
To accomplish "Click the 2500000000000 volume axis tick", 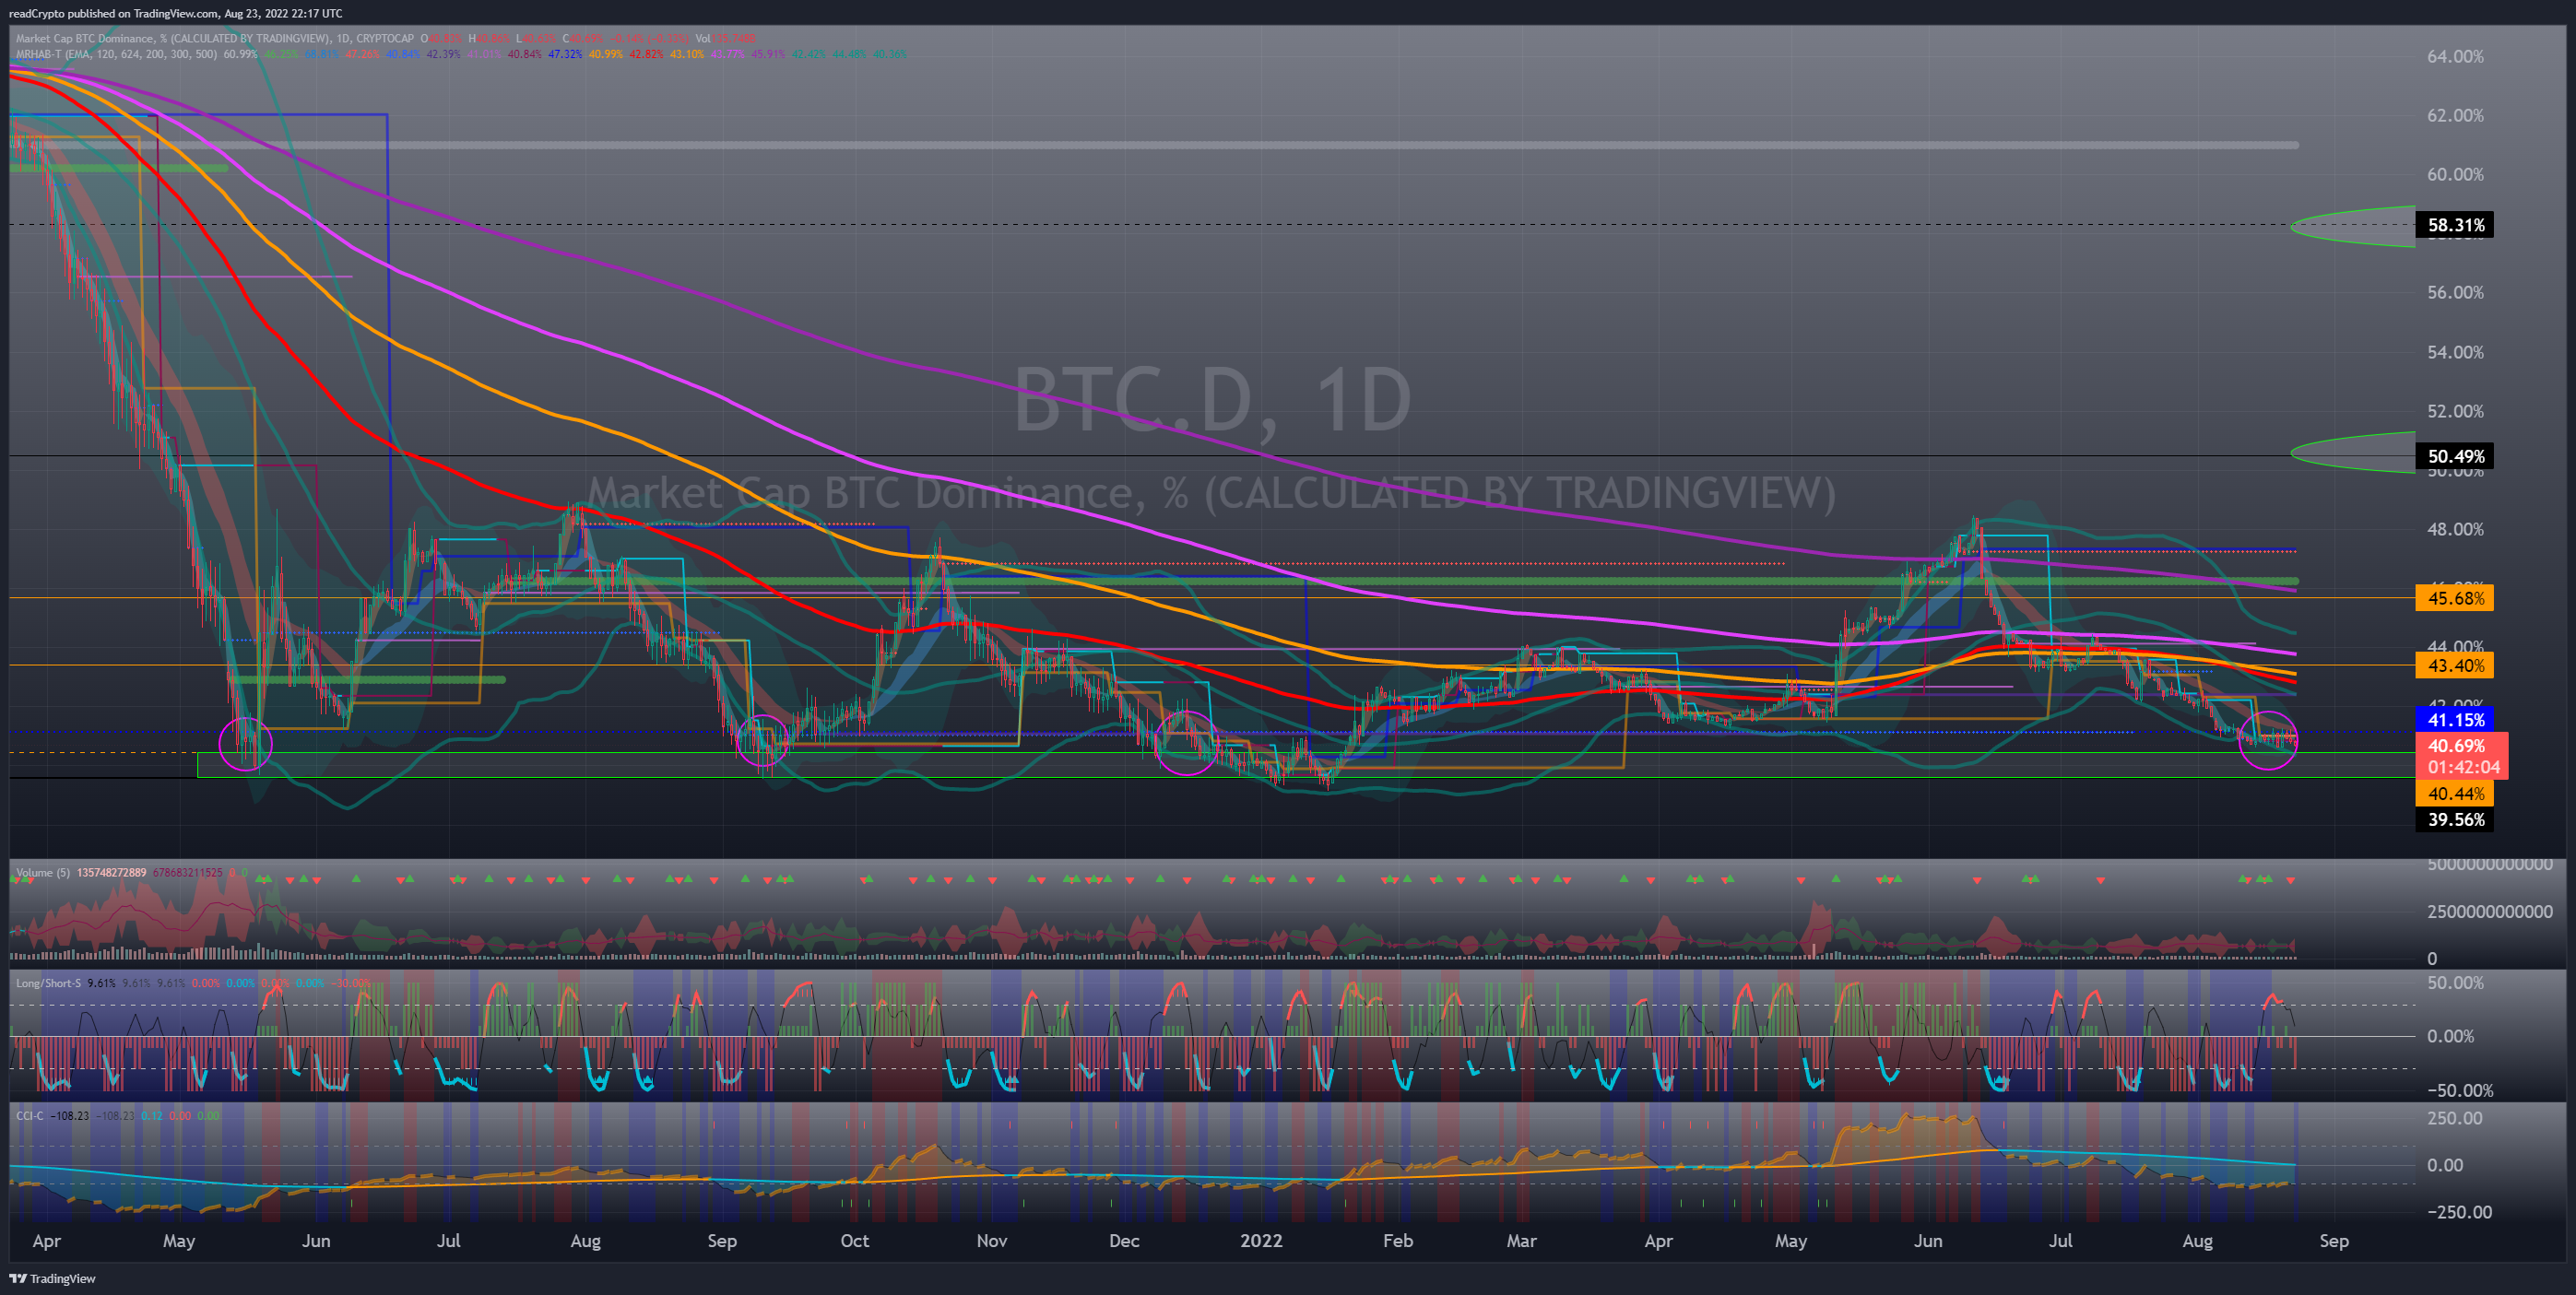I will click(x=2489, y=911).
